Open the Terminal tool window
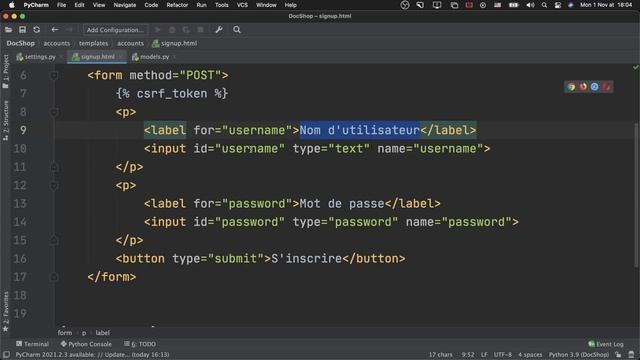 click(x=32, y=344)
